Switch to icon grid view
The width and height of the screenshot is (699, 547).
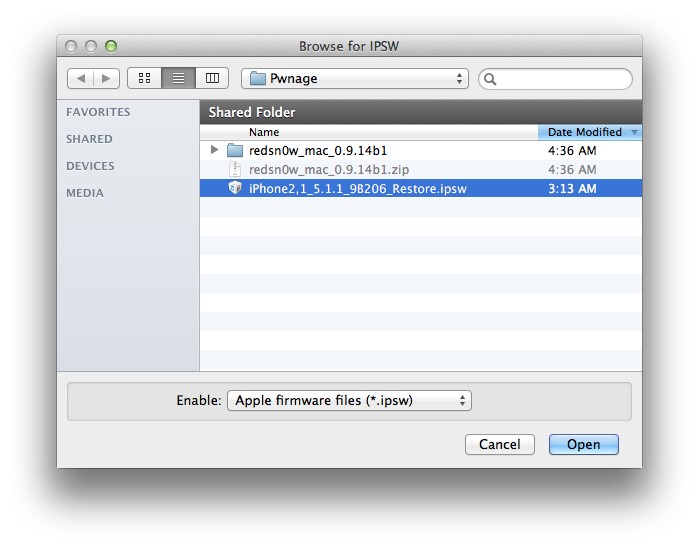tap(144, 78)
